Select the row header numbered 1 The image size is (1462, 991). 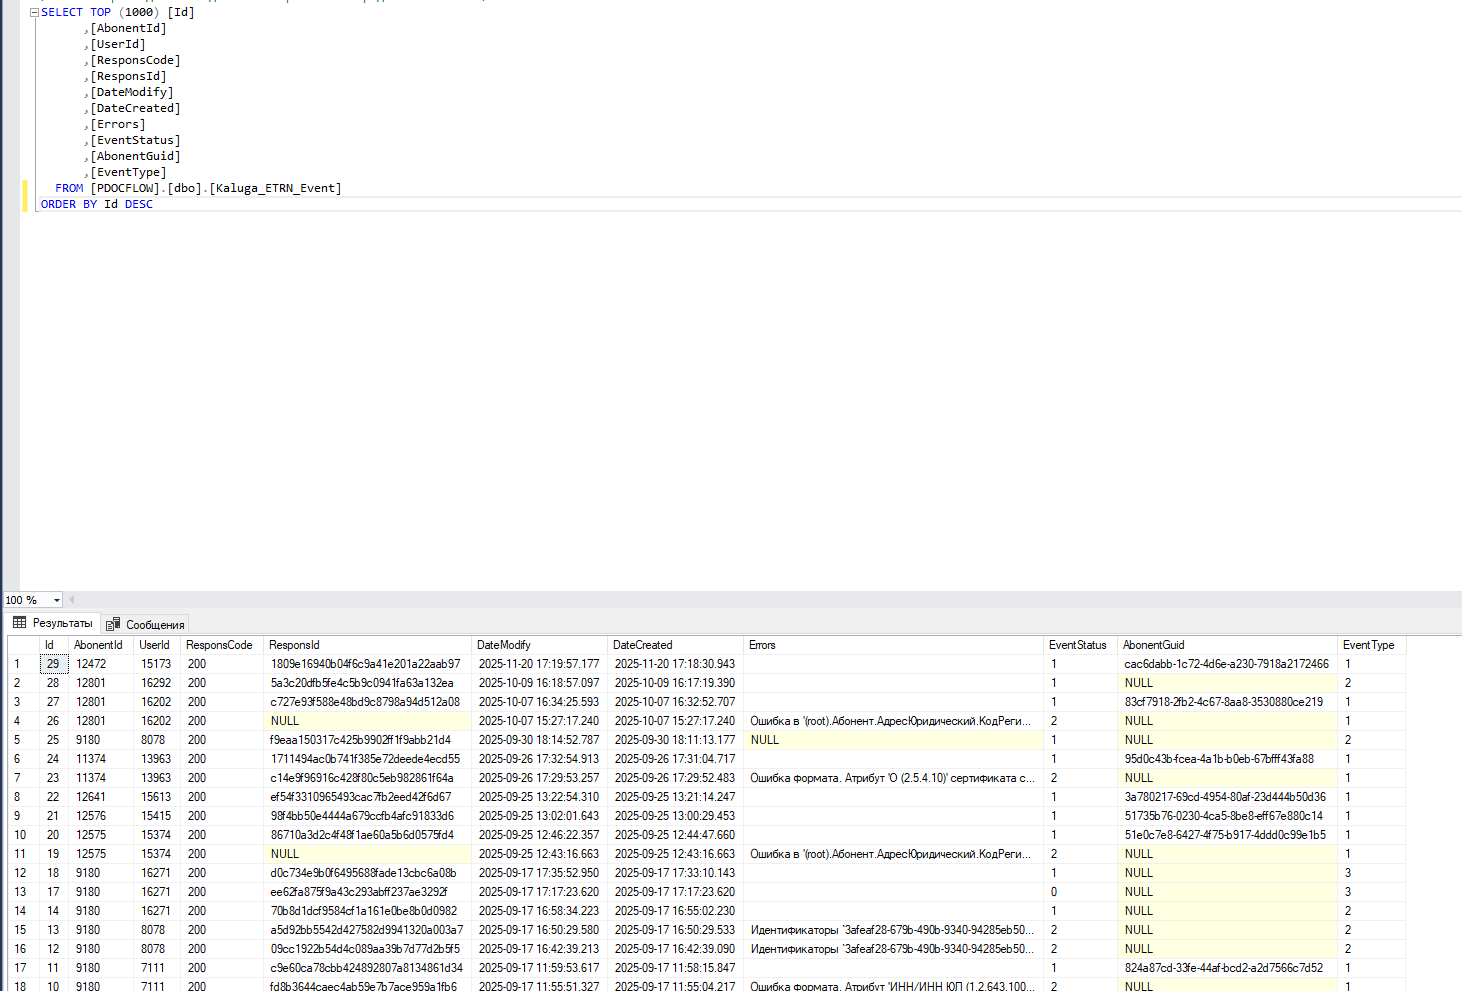pos(22,664)
